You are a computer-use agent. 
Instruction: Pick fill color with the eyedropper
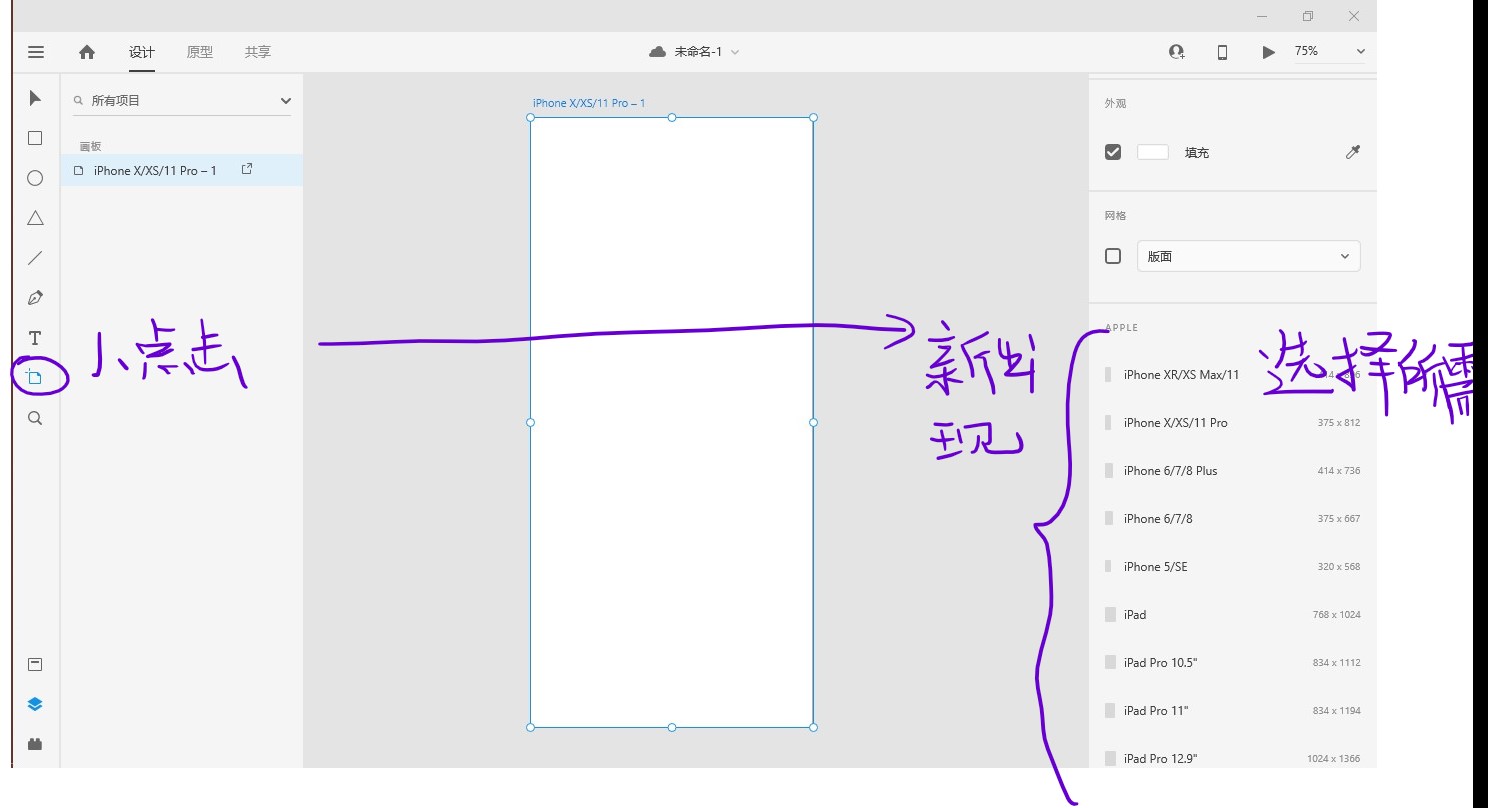click(1352, 152)
